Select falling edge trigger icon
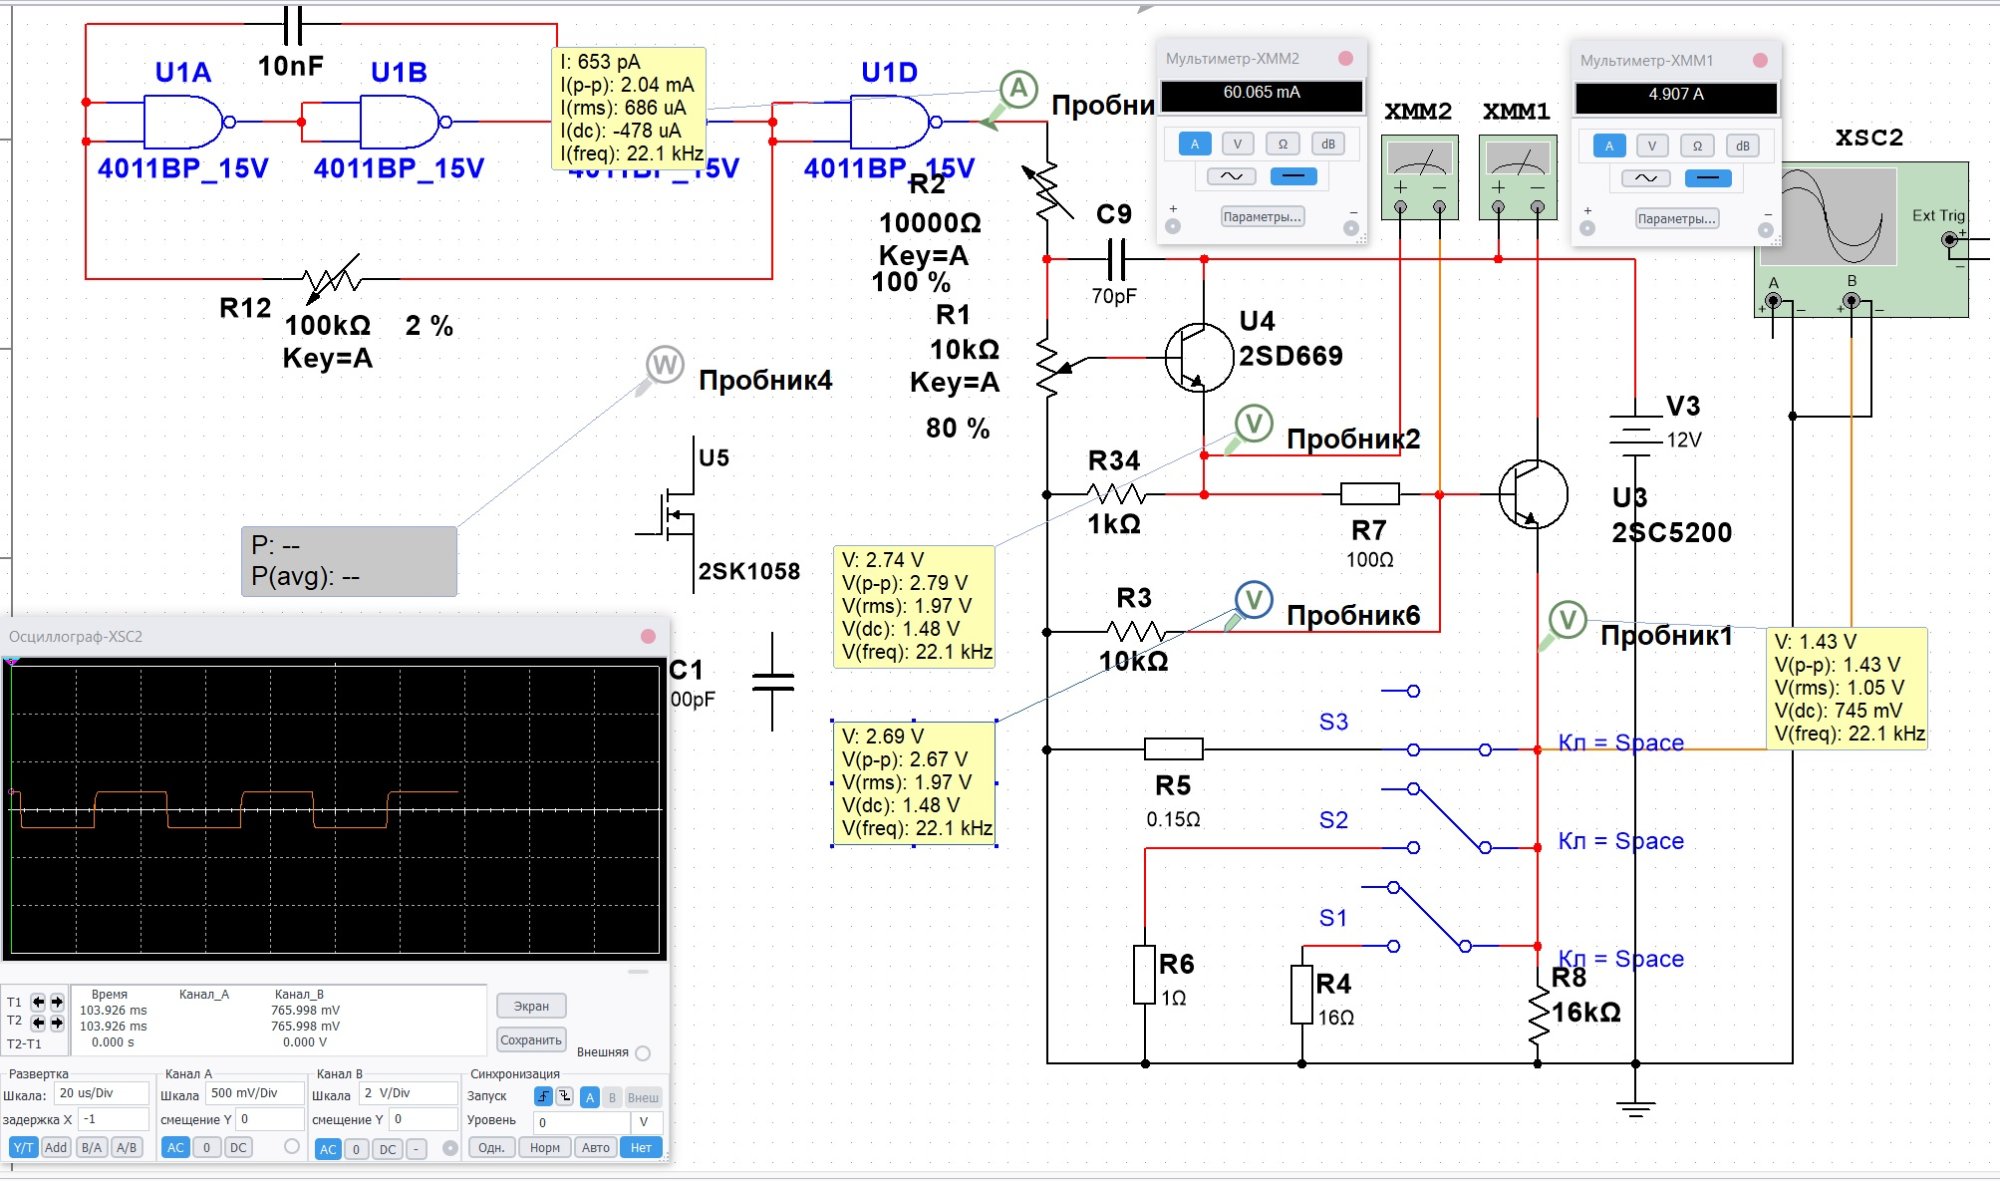The image size is (2000, 1181). 565,1097
